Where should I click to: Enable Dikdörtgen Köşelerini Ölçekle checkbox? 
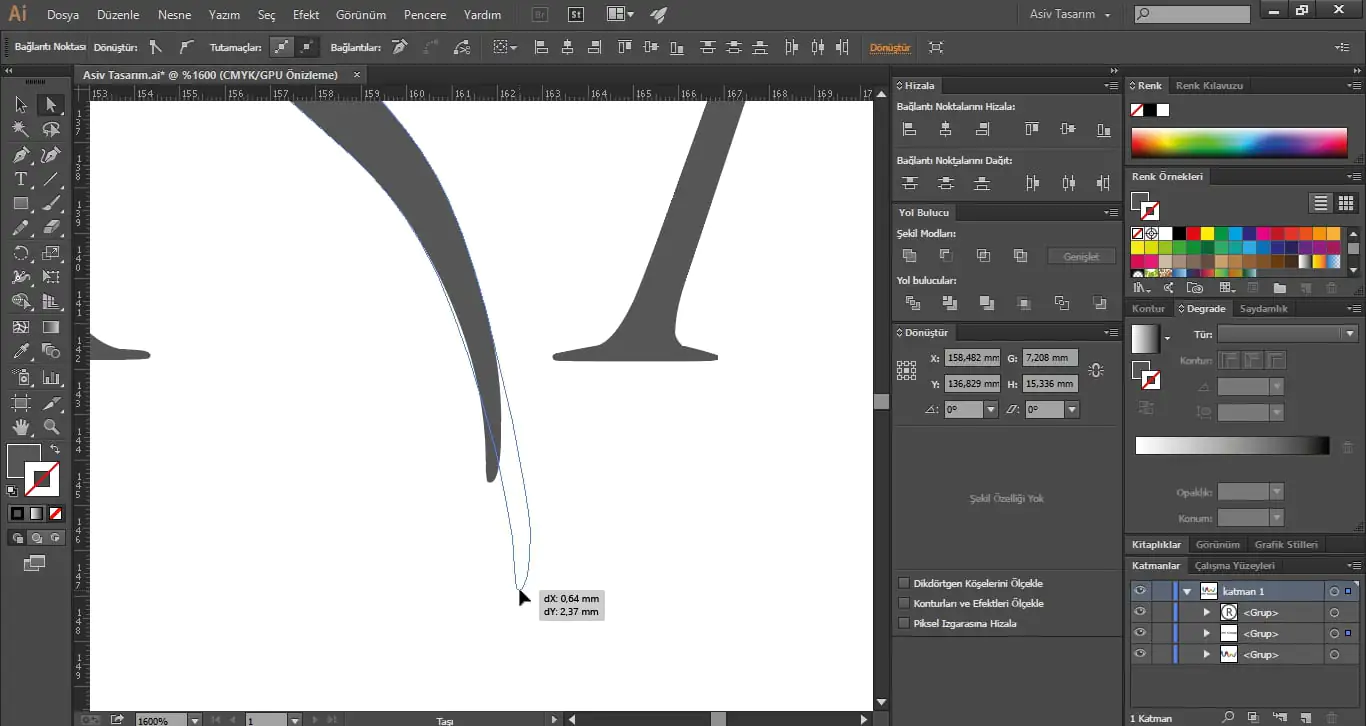click(904, 583)
